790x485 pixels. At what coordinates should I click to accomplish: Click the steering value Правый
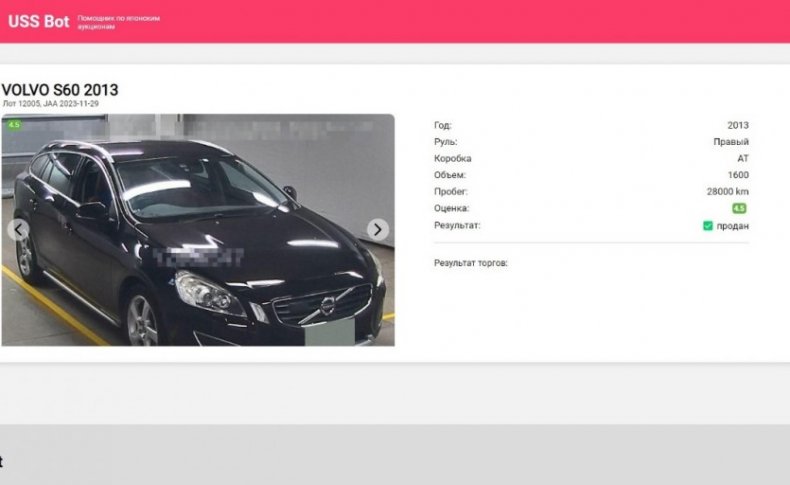click(x=731, y=142)
